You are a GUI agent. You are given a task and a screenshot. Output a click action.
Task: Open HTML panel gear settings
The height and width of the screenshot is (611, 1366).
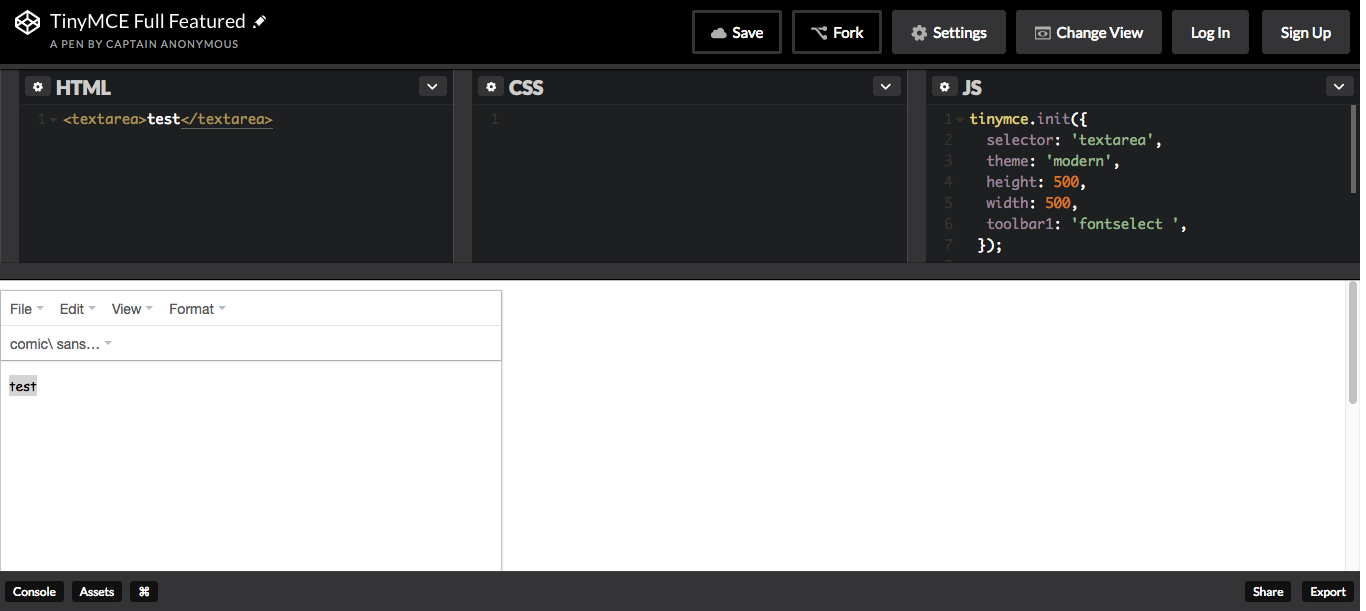click(38, 87)
